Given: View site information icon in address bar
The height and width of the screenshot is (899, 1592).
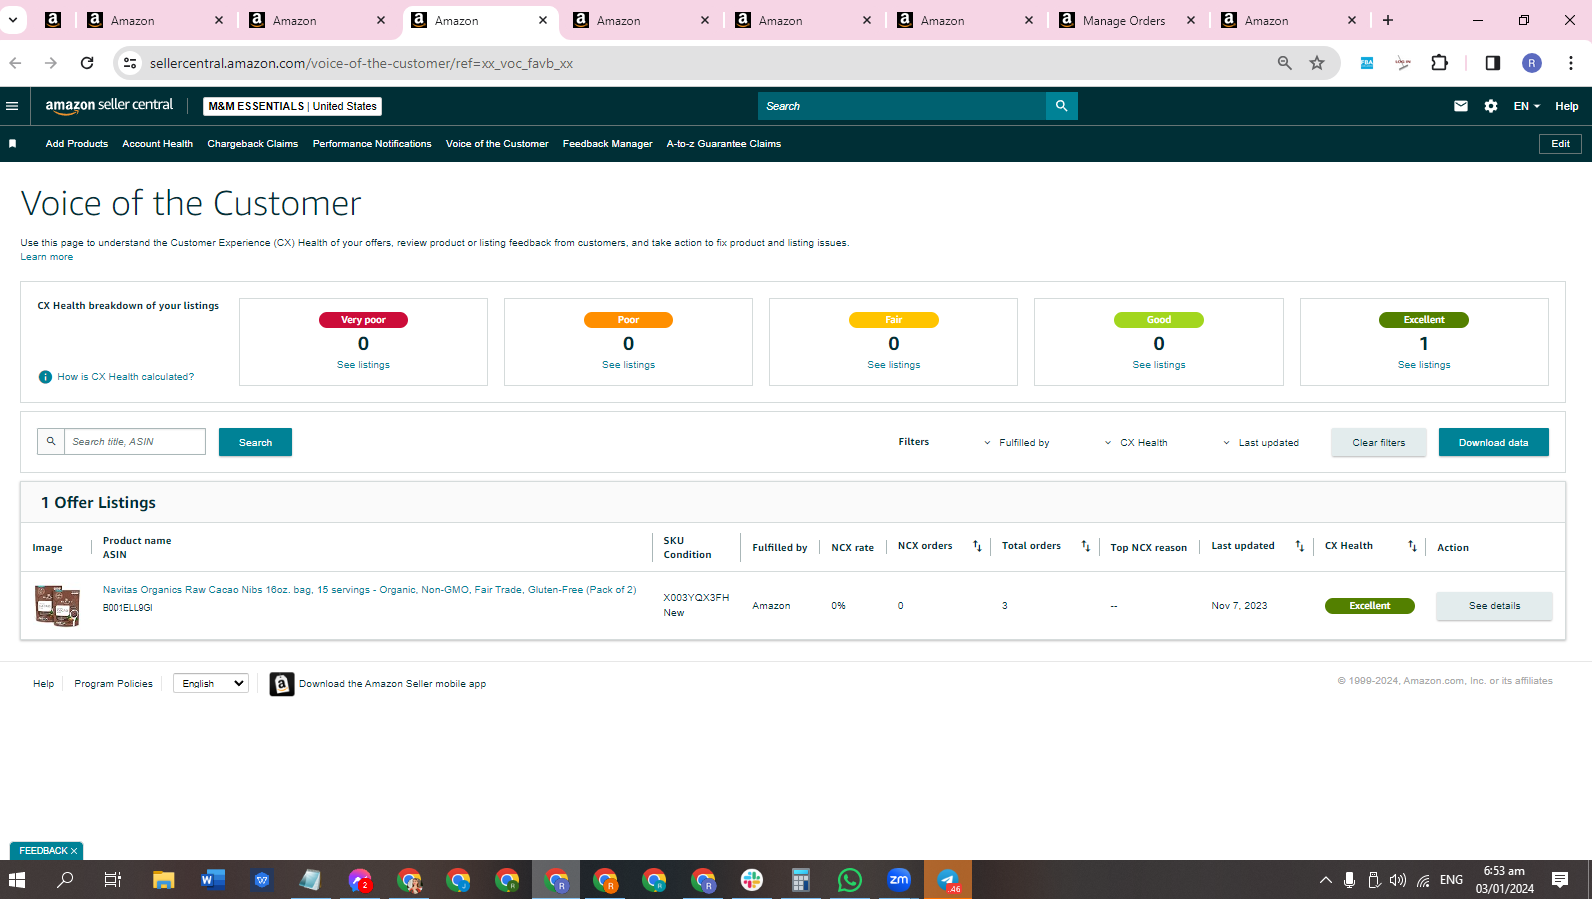Looking at the screenshot, I should click(x=130, y=63).
